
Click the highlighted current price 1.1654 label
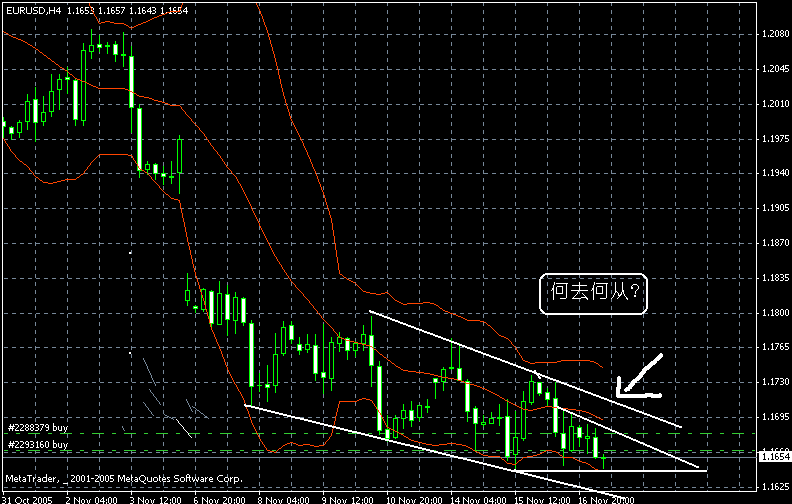[775, 457]
